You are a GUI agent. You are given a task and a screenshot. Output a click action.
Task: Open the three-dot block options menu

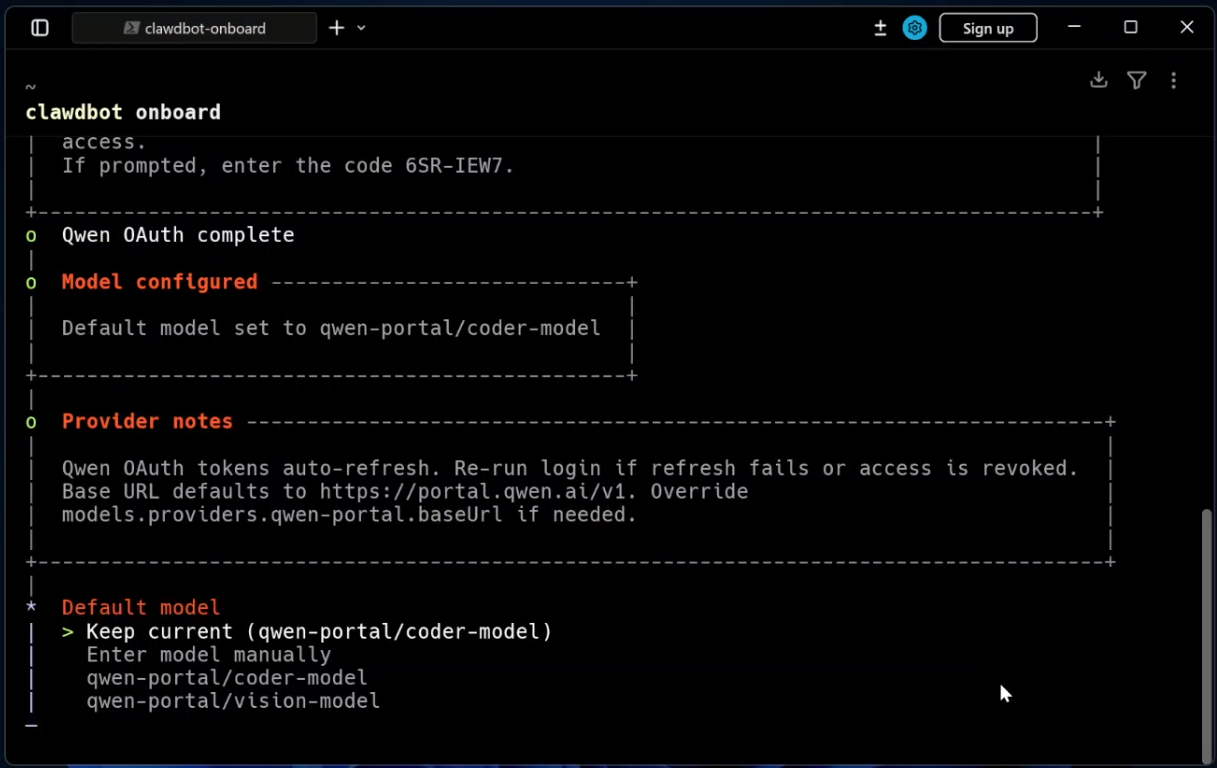click(1174, 80)
